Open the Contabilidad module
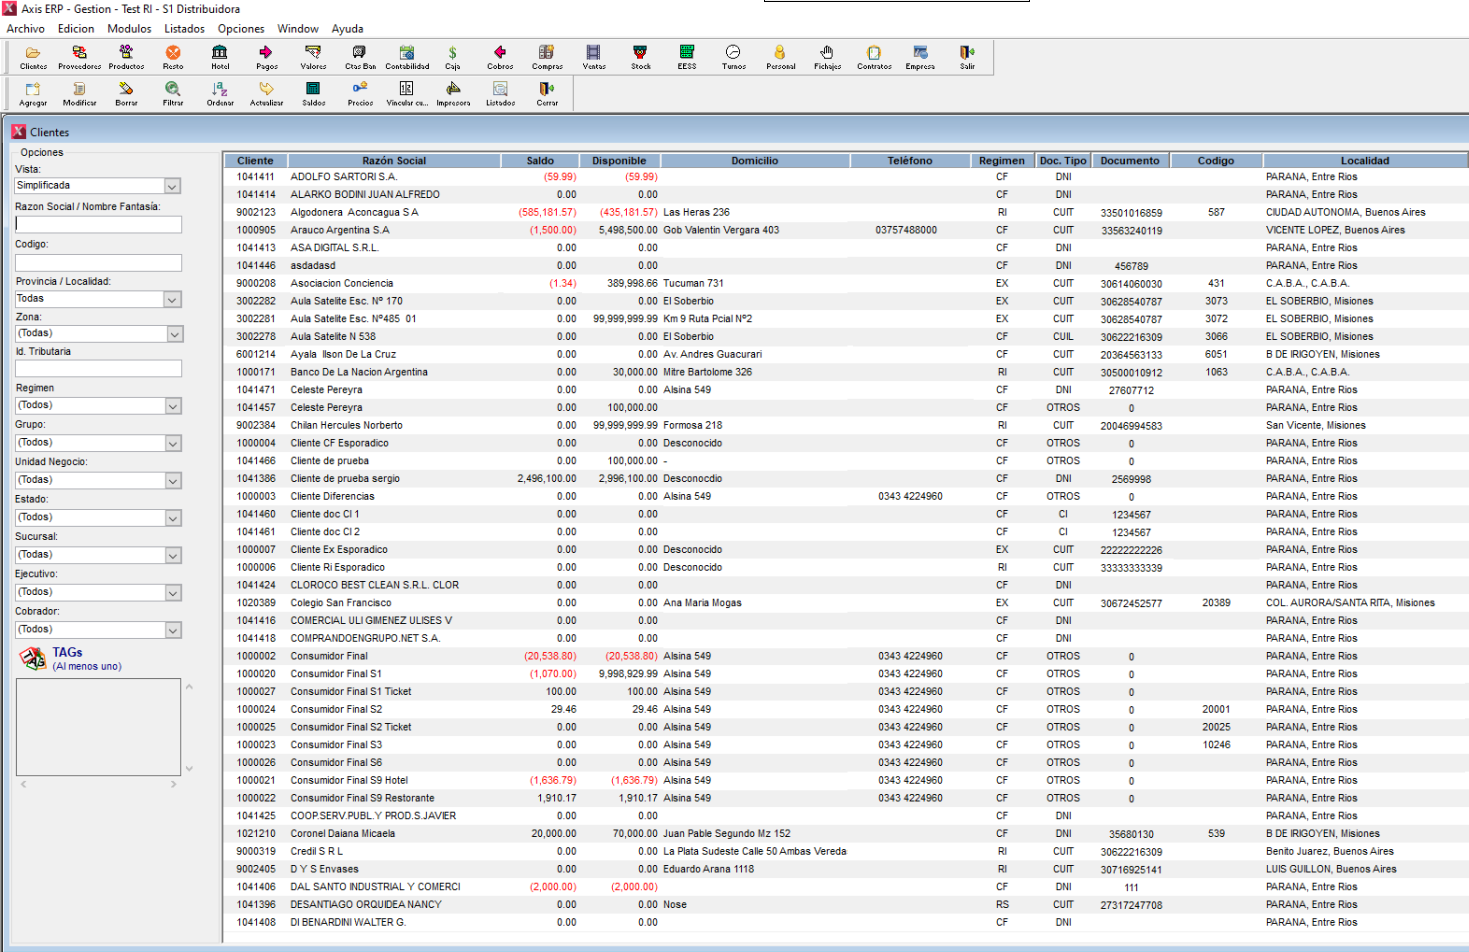This screenshot has width=1469, height=952. pyautogui.click(x=407, y=56)
